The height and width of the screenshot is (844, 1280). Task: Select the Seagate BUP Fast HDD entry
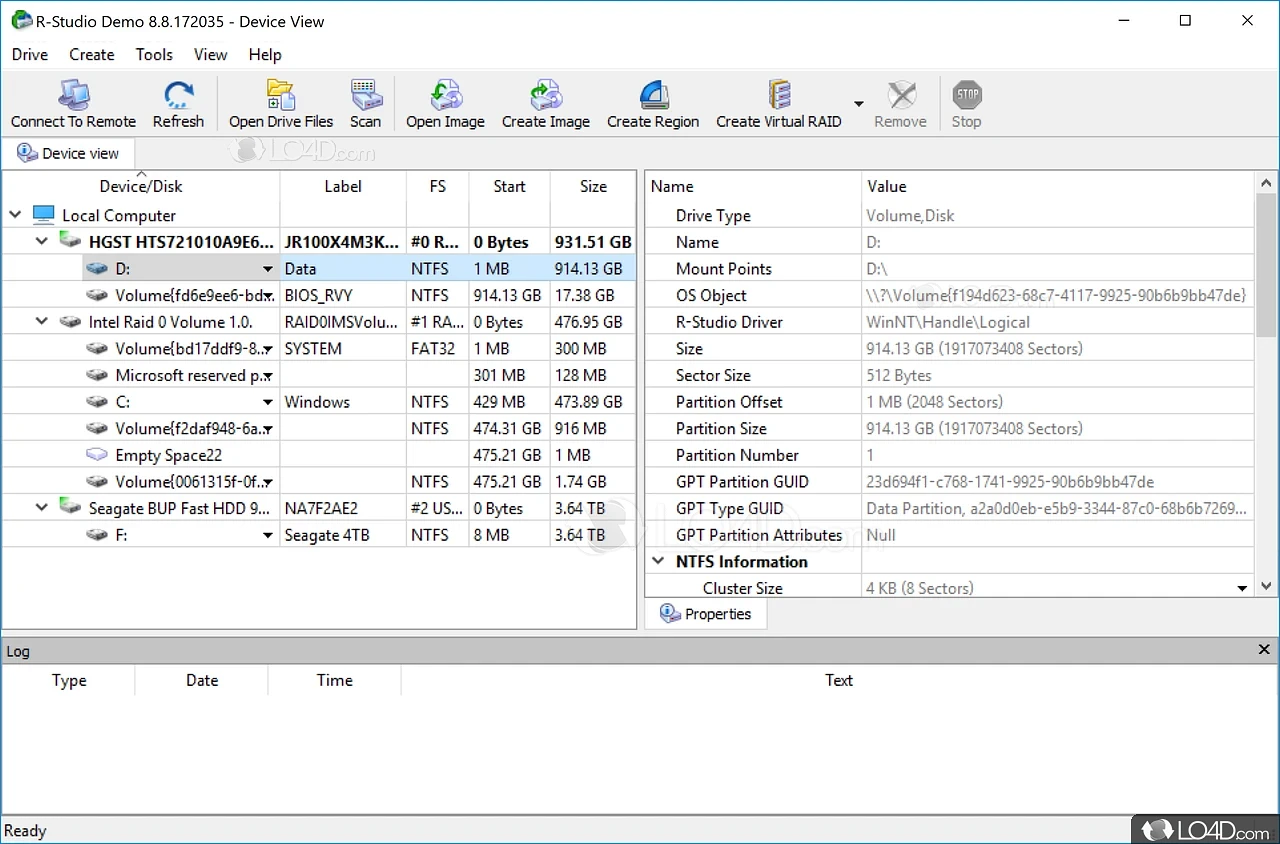pyautogui.click(x=150, y=507)
